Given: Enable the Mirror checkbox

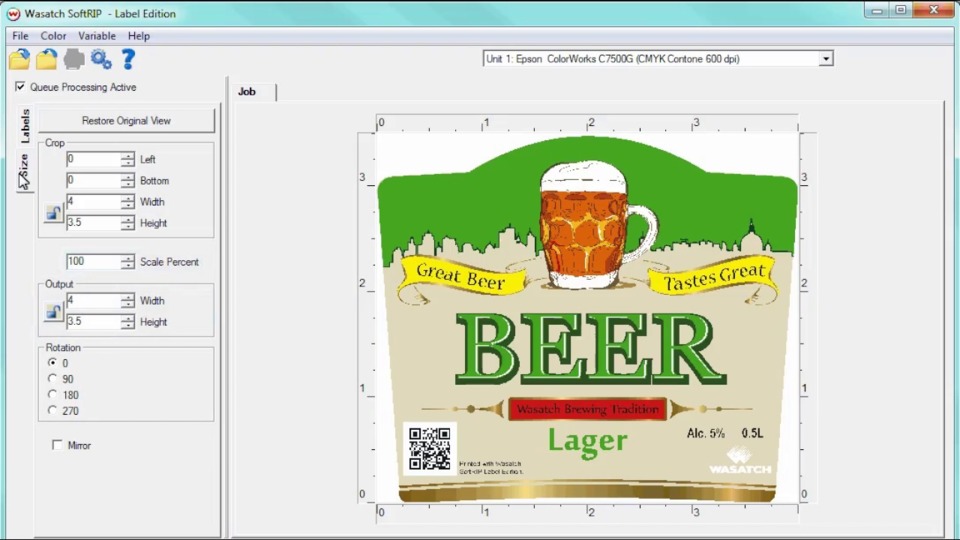Looking at the screenshot, I should pos(57,445).
